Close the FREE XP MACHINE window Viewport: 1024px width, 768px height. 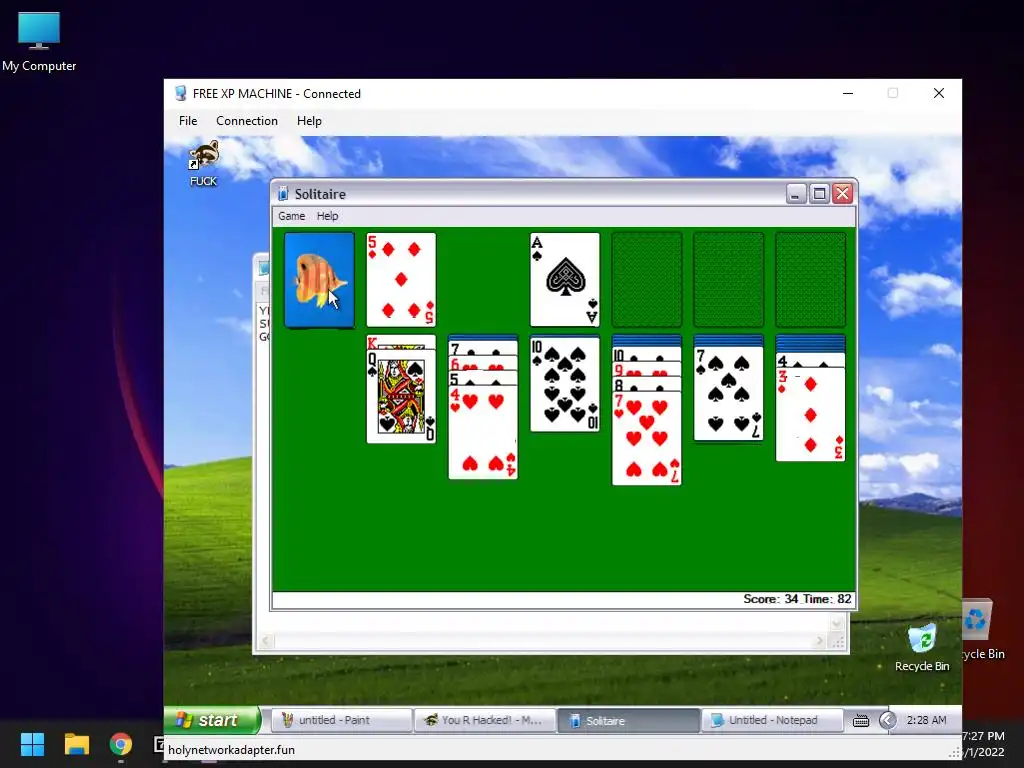pyautogui.click(x=938, y=93)
